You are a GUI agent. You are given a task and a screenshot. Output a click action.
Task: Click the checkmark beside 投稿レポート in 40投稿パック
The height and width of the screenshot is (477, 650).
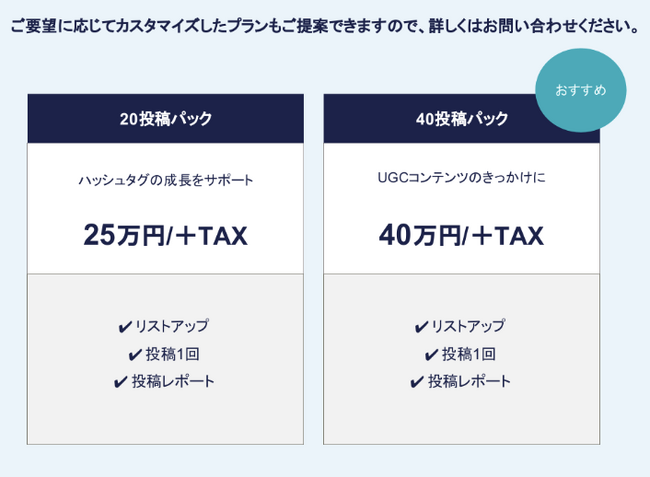tap(417, 382)
